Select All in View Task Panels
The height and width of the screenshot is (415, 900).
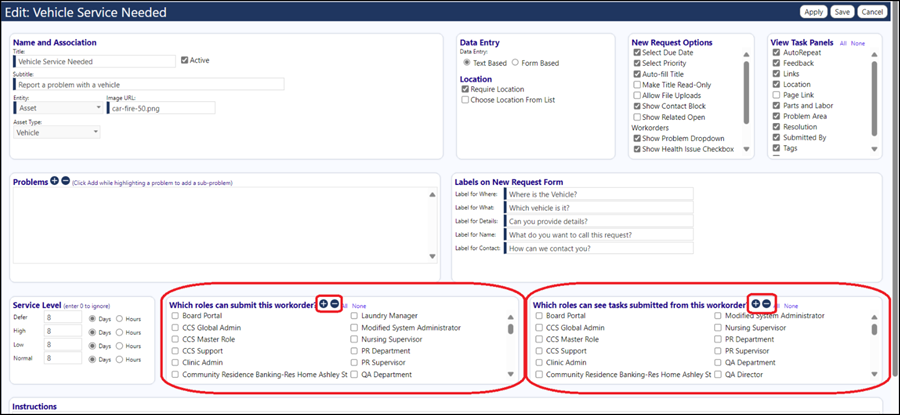(843, 44)
